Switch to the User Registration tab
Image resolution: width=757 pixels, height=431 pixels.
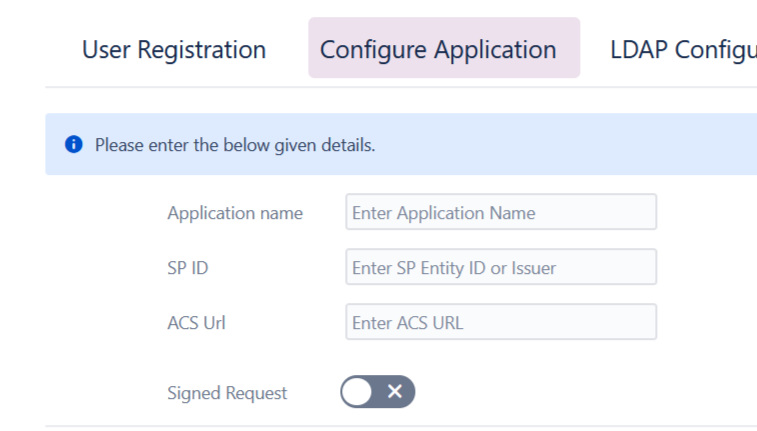point(174,49)
